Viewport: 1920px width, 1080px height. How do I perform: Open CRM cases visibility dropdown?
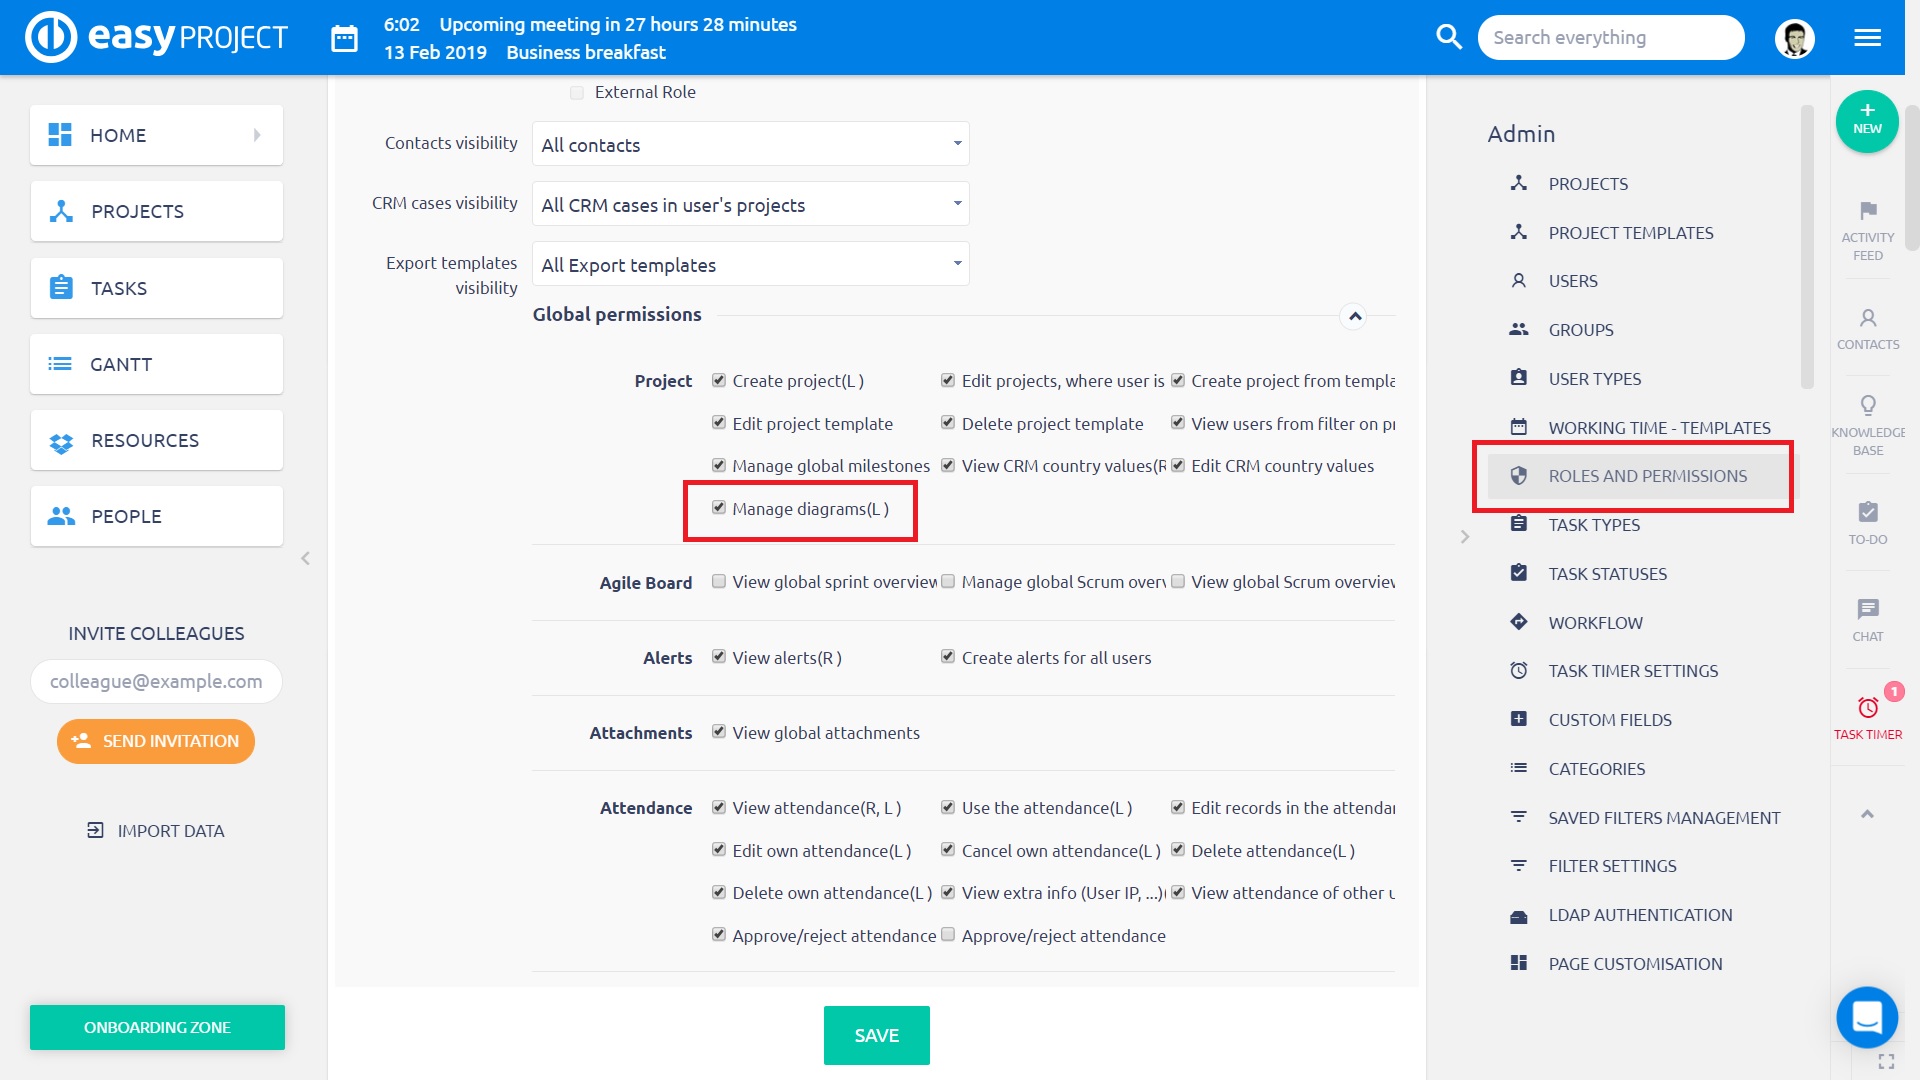(750, 204)
